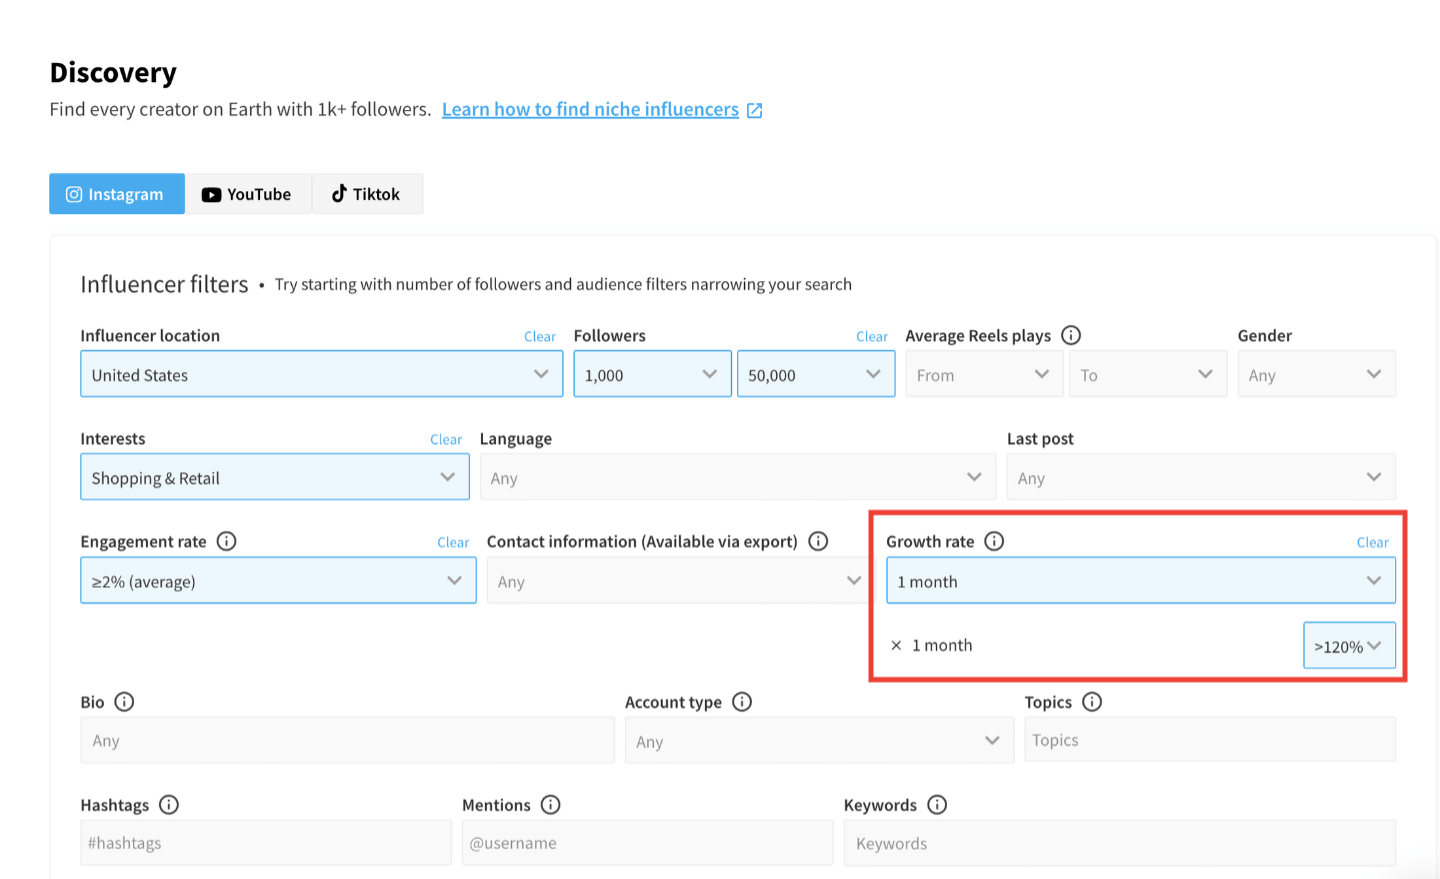Click Contact information info icon
This screenshot has width=1440, height=879.
tap(818, 541)
